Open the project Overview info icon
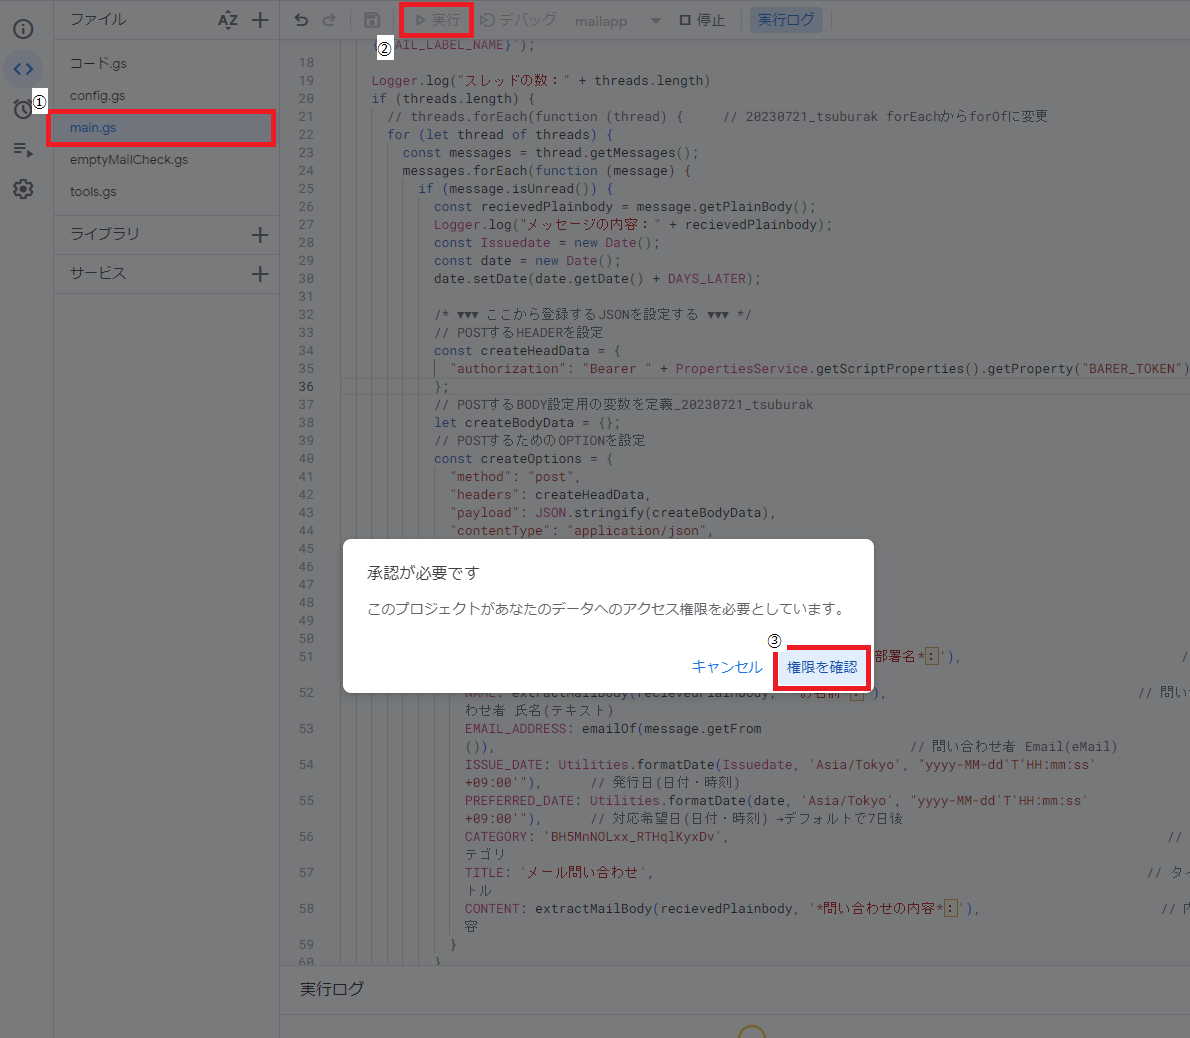1190x1038 pixels. point(23,29)
